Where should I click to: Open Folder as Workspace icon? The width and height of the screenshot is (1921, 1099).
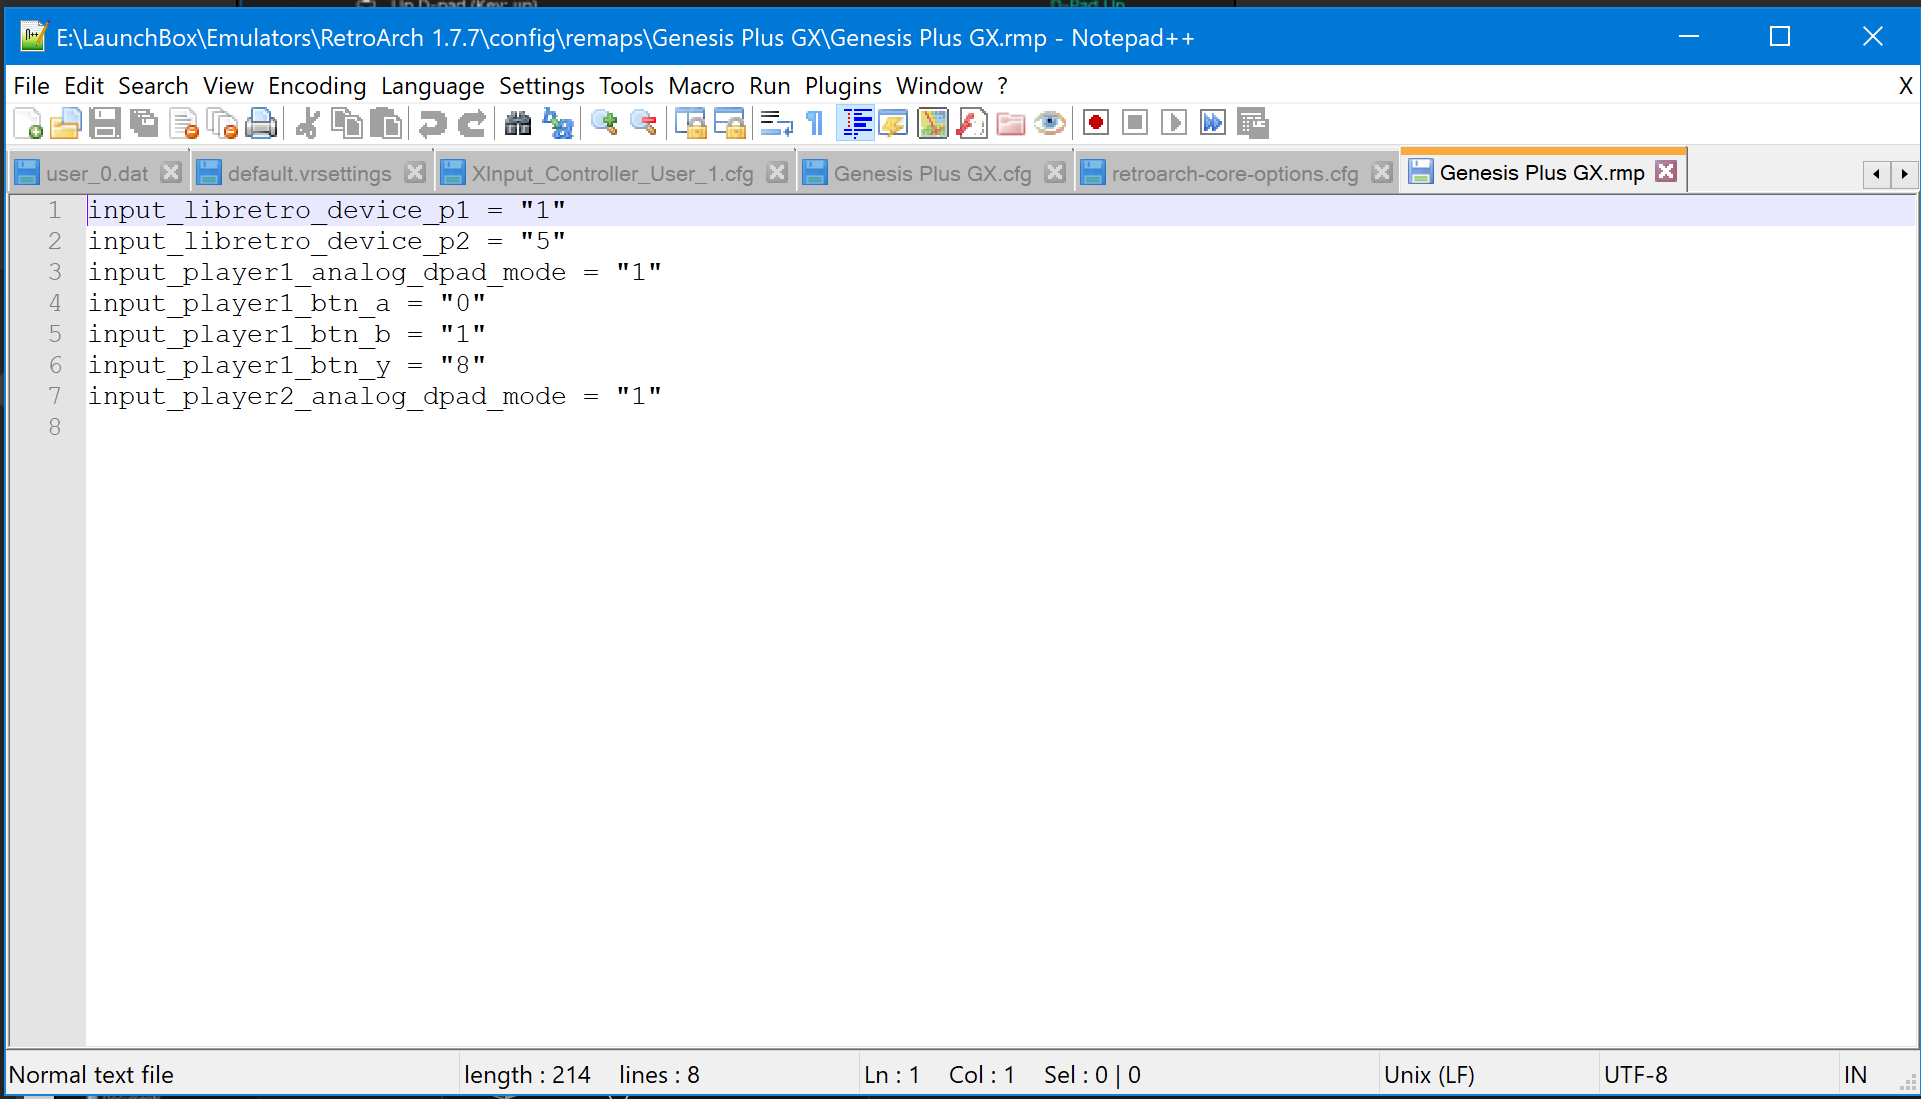pos(1010,123)
